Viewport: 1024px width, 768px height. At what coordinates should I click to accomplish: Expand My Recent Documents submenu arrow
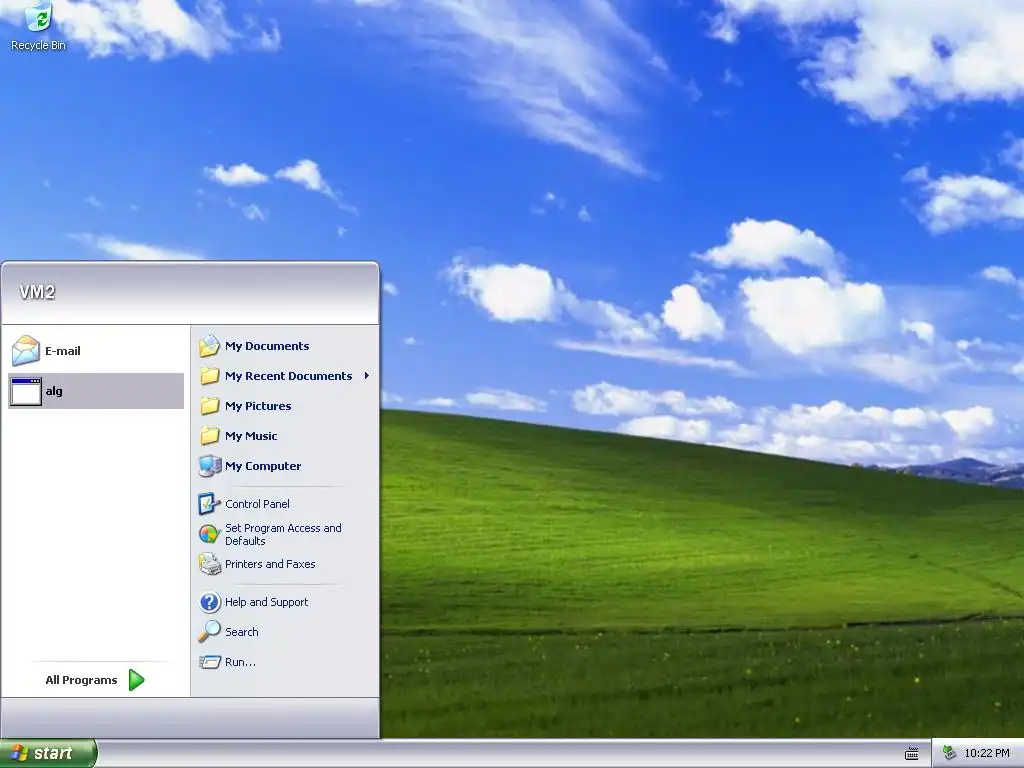pyautogui.click(x=367, y=376)
